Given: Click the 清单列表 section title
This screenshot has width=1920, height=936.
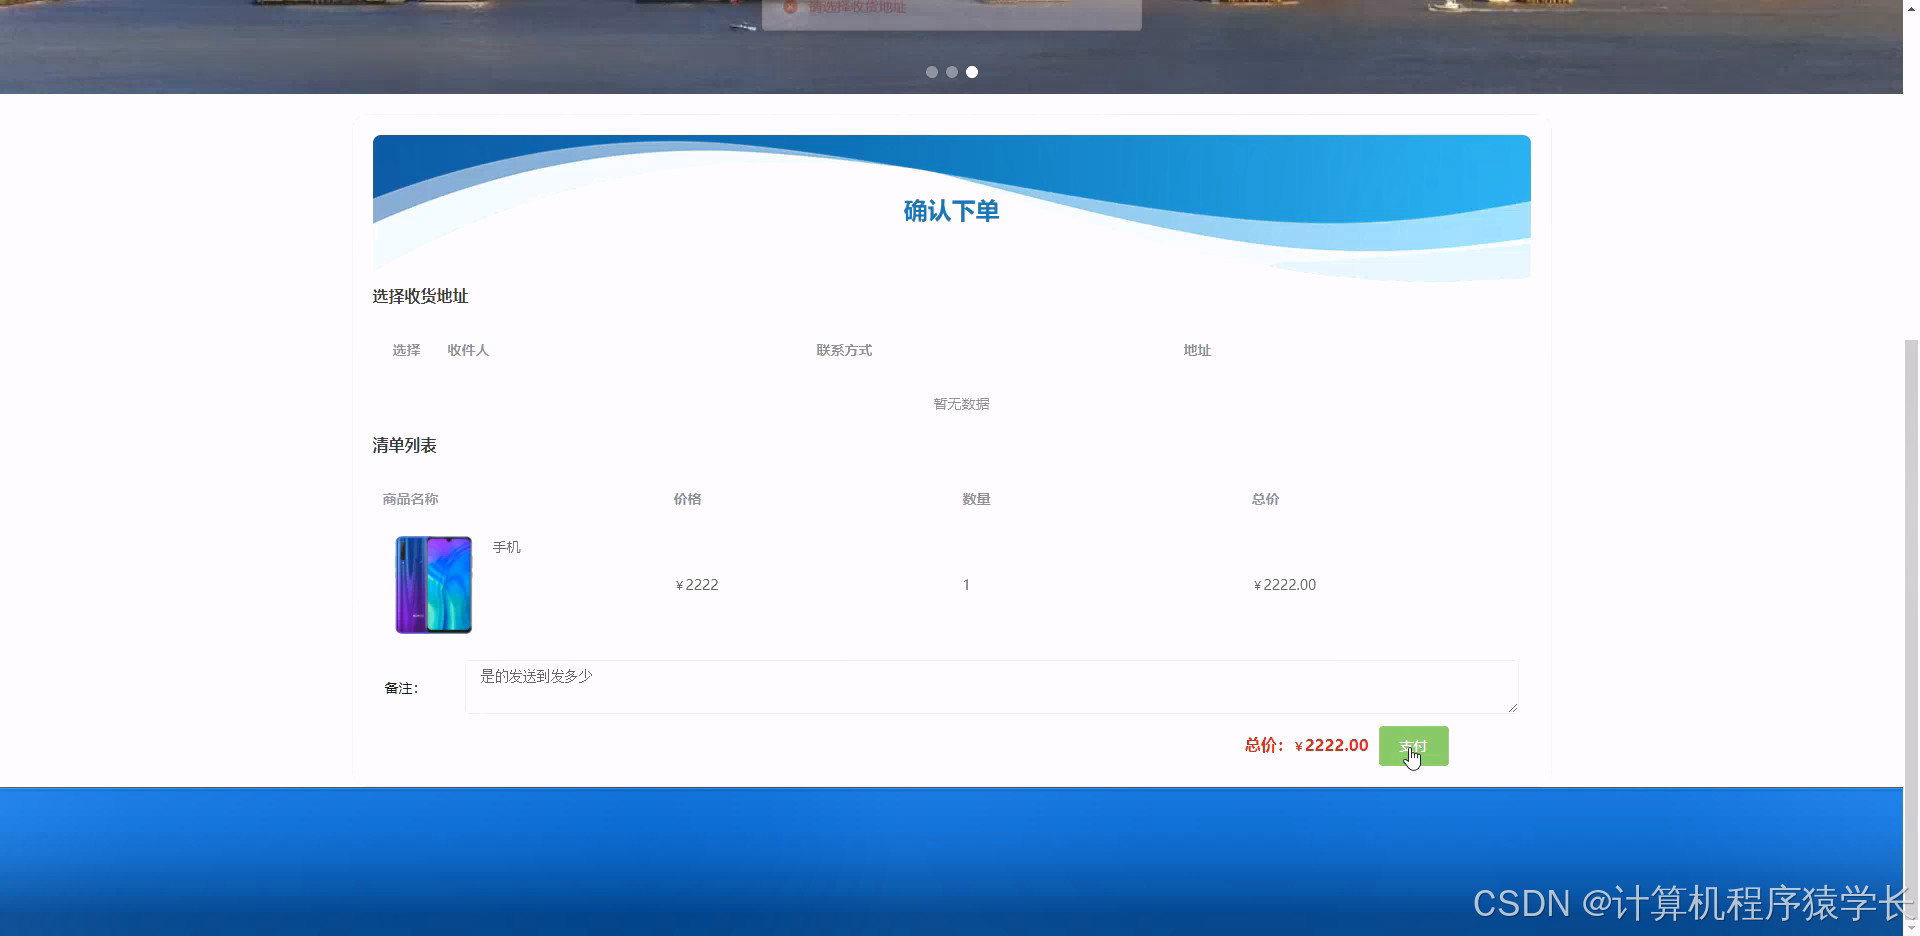Looking at the screenshot, I should (x=404, y=445).
